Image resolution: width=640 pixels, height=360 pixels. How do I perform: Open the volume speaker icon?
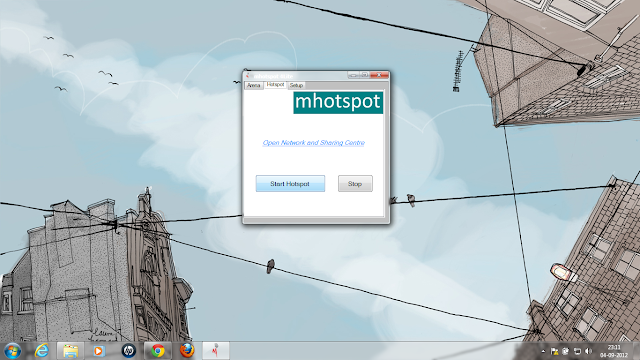588,351
